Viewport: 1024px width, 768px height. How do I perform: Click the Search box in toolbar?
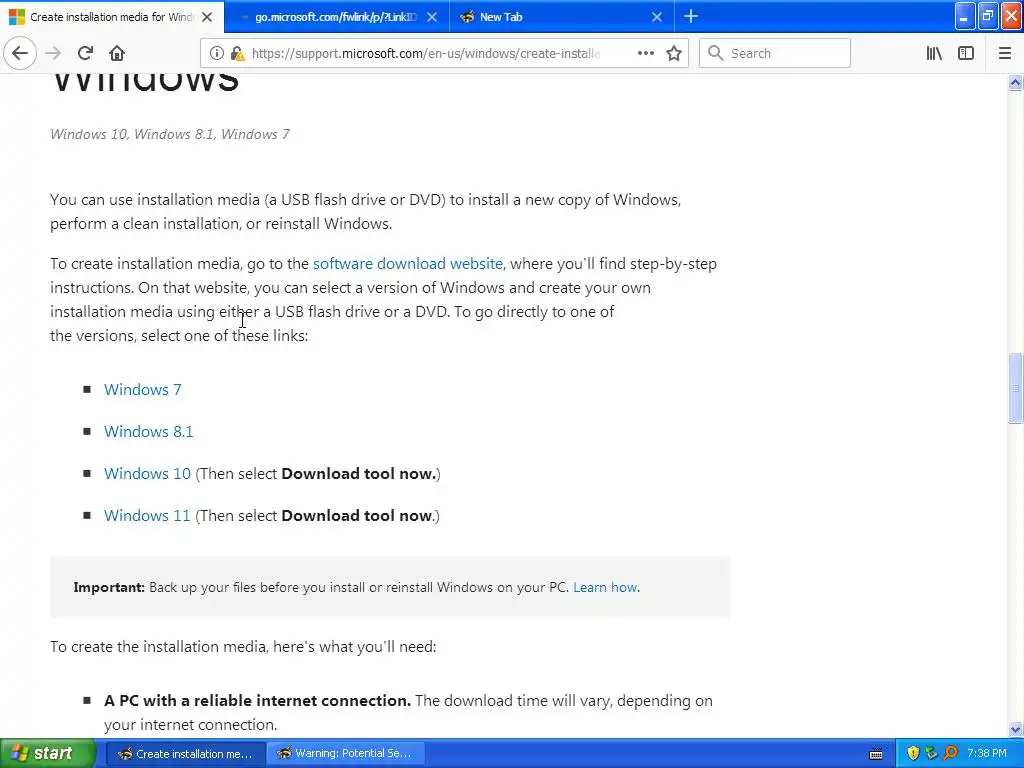(x=775, y=53)
